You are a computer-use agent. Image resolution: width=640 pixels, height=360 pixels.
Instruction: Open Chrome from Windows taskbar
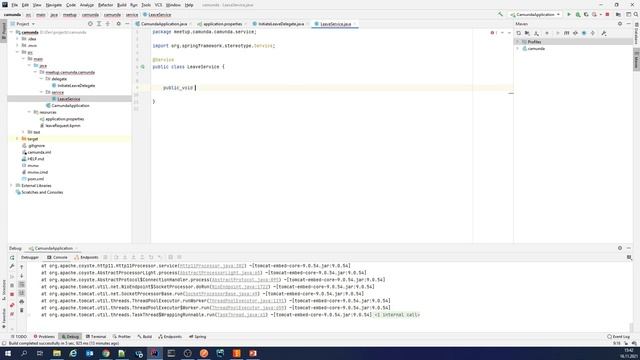(x=106, y=353)
